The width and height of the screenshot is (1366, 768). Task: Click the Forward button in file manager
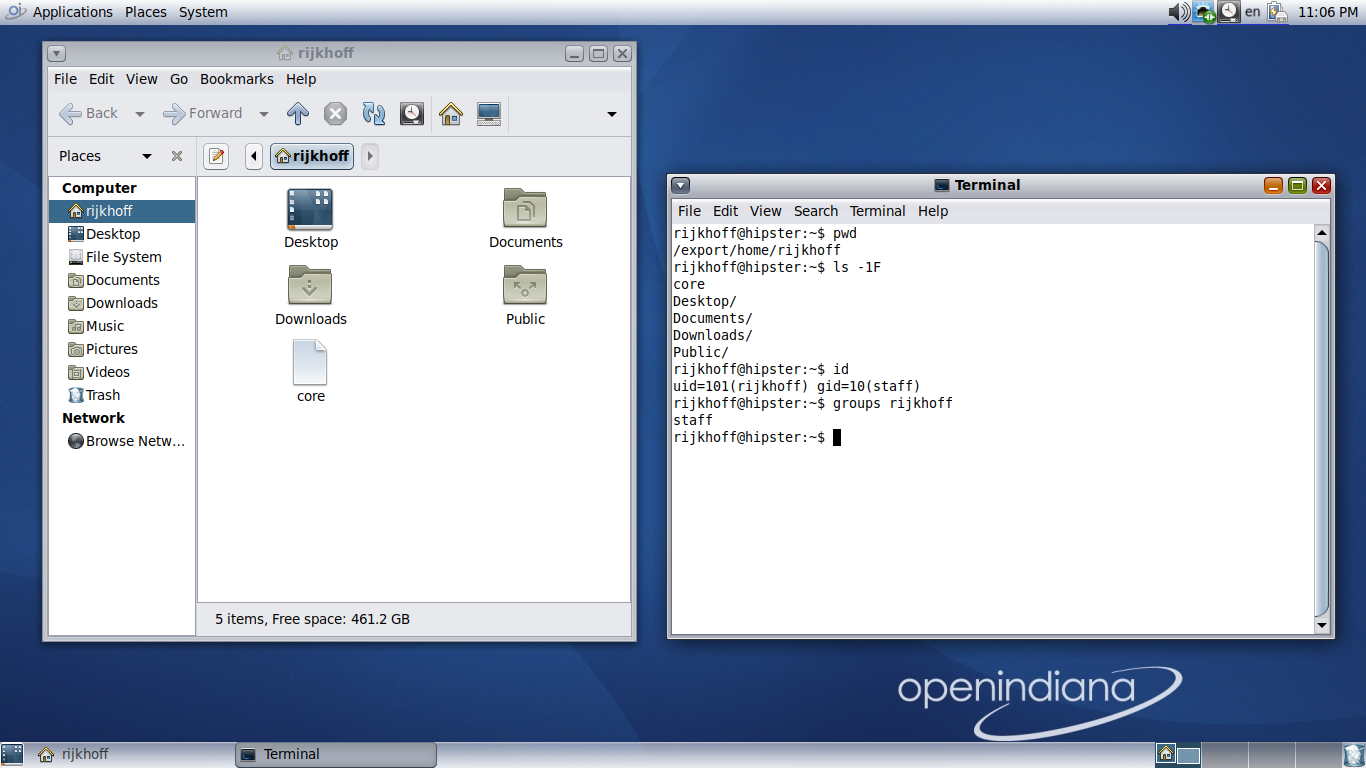(203, 113)
